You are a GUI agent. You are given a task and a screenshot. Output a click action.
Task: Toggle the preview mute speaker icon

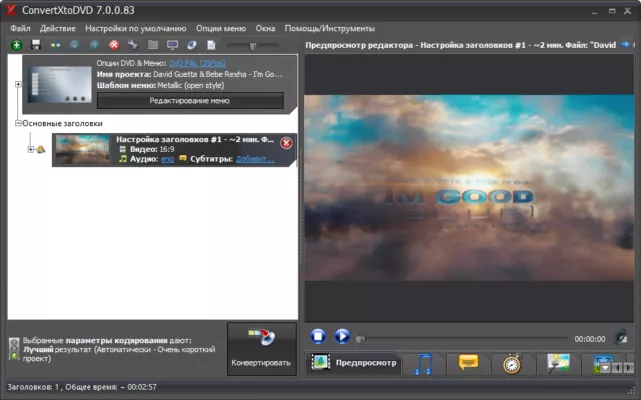click(x=621, y=337)
